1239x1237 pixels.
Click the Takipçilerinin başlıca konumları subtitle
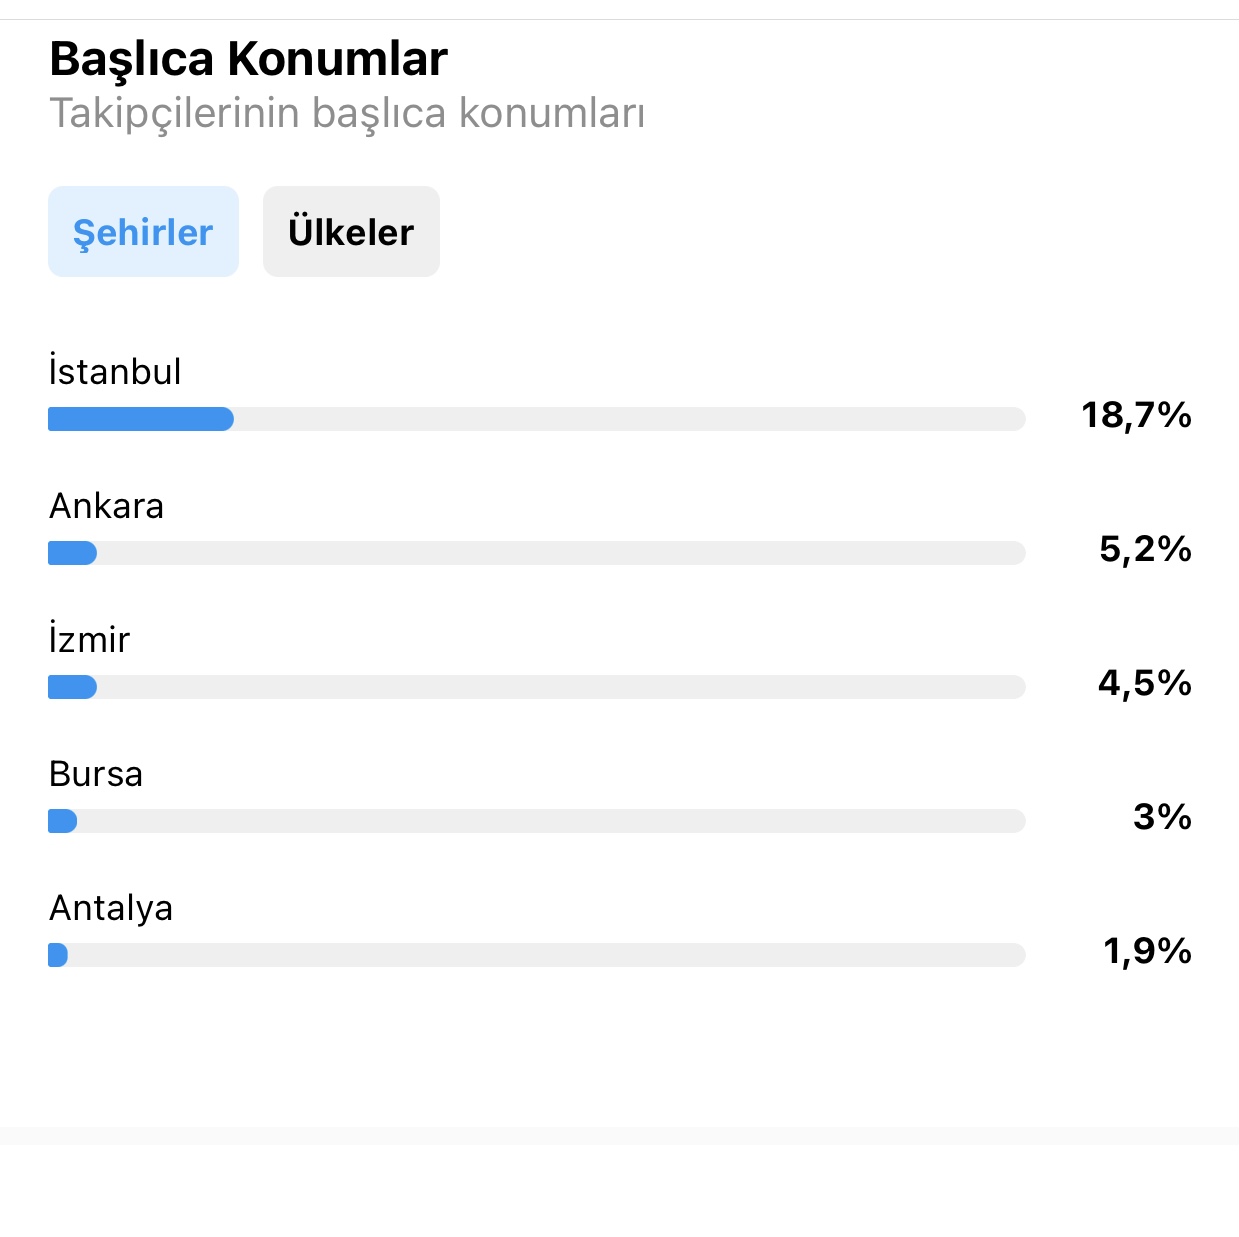click(347, 113)
